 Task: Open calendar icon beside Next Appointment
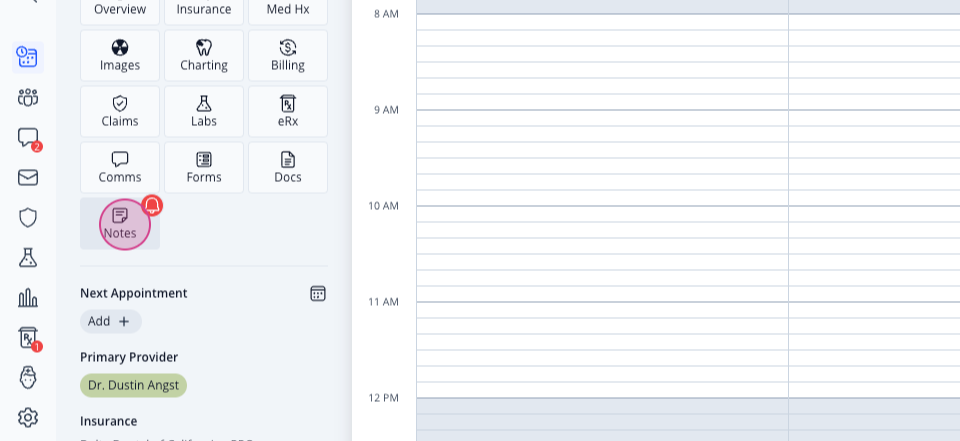[318, 293]
